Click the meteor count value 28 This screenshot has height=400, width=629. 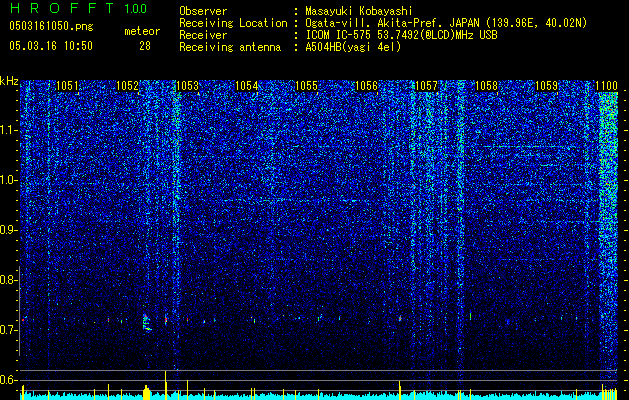[145, 46]
